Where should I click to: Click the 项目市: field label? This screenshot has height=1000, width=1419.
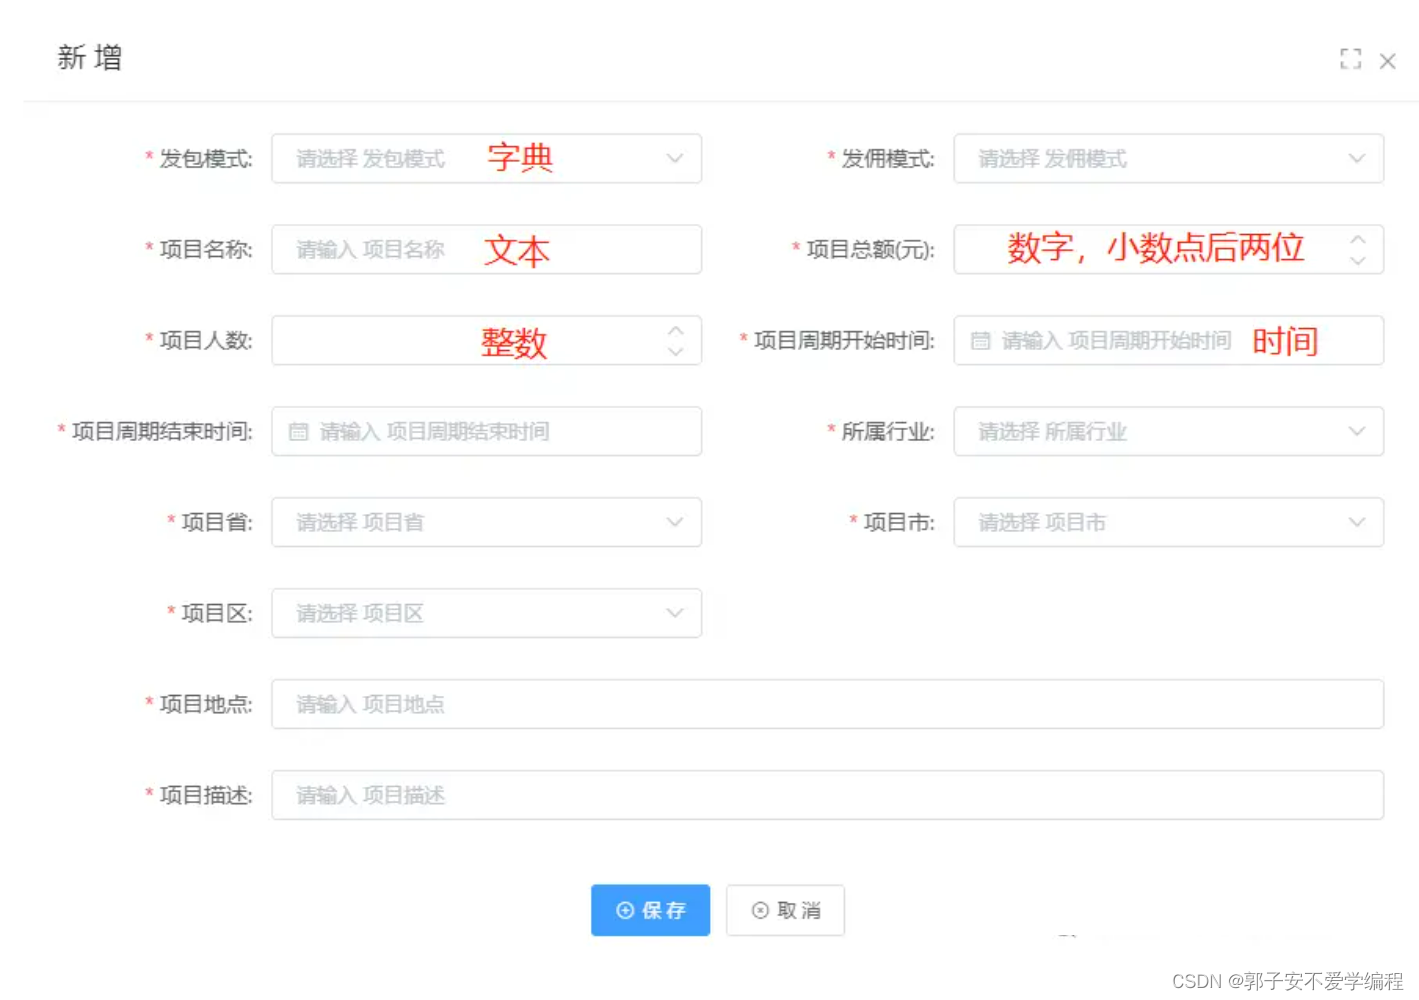[x=899, y=523]
